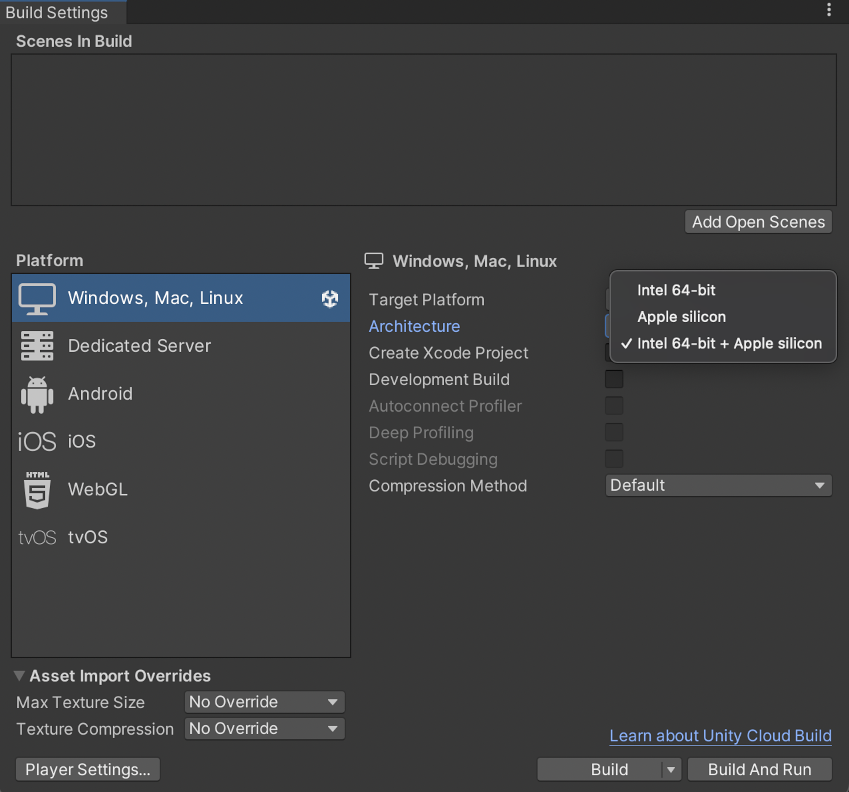Toggle the Script Debugging checkbox
The width and height of the screenshot is (849, 792).
tap(614, 459)
